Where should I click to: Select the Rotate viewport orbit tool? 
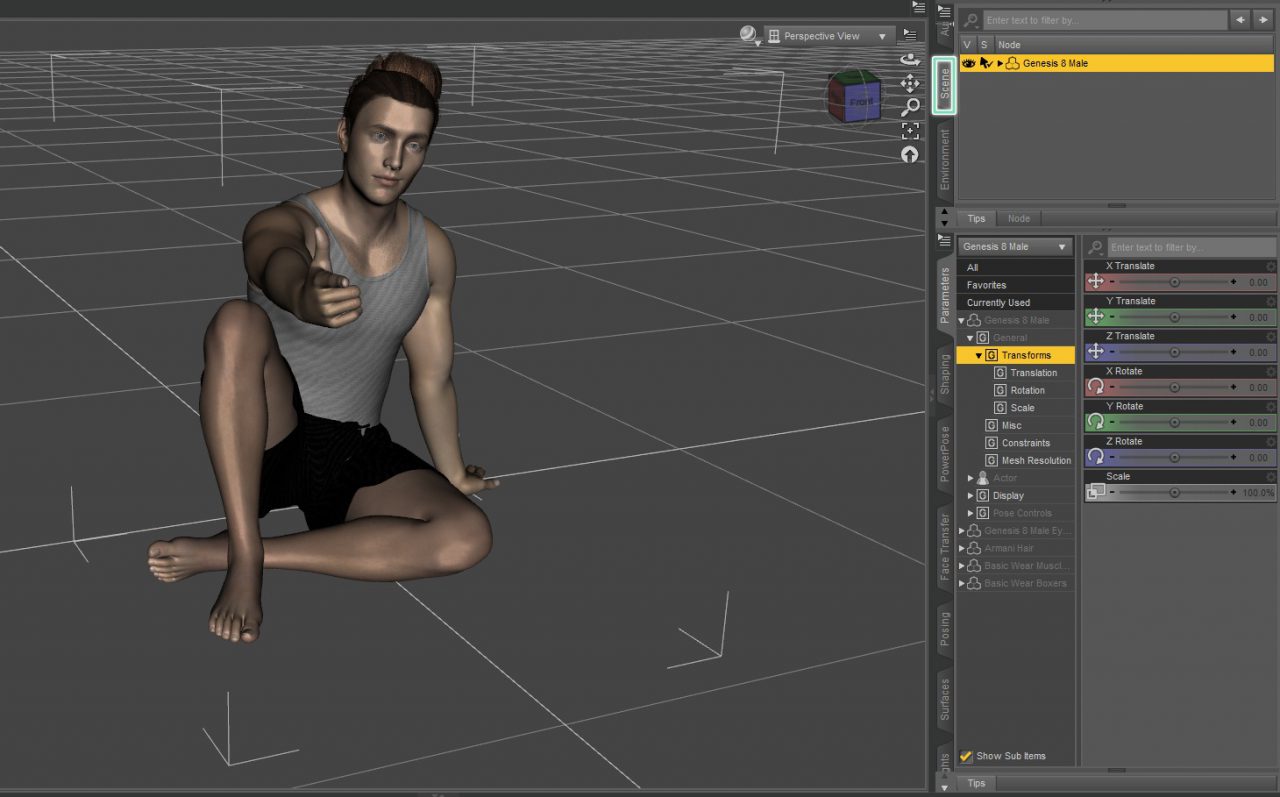[909, 60]
